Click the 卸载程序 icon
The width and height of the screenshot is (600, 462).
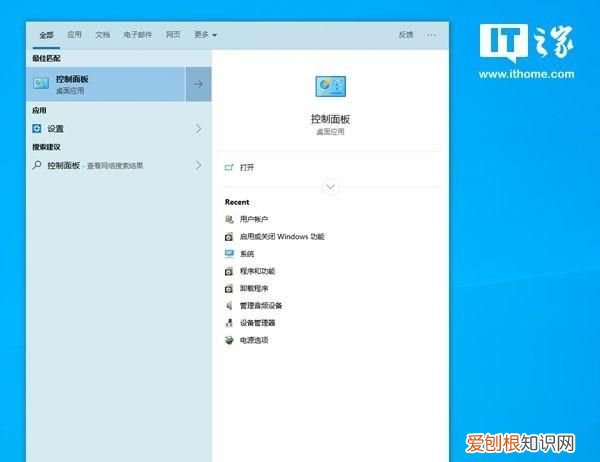tap(229, 289)
